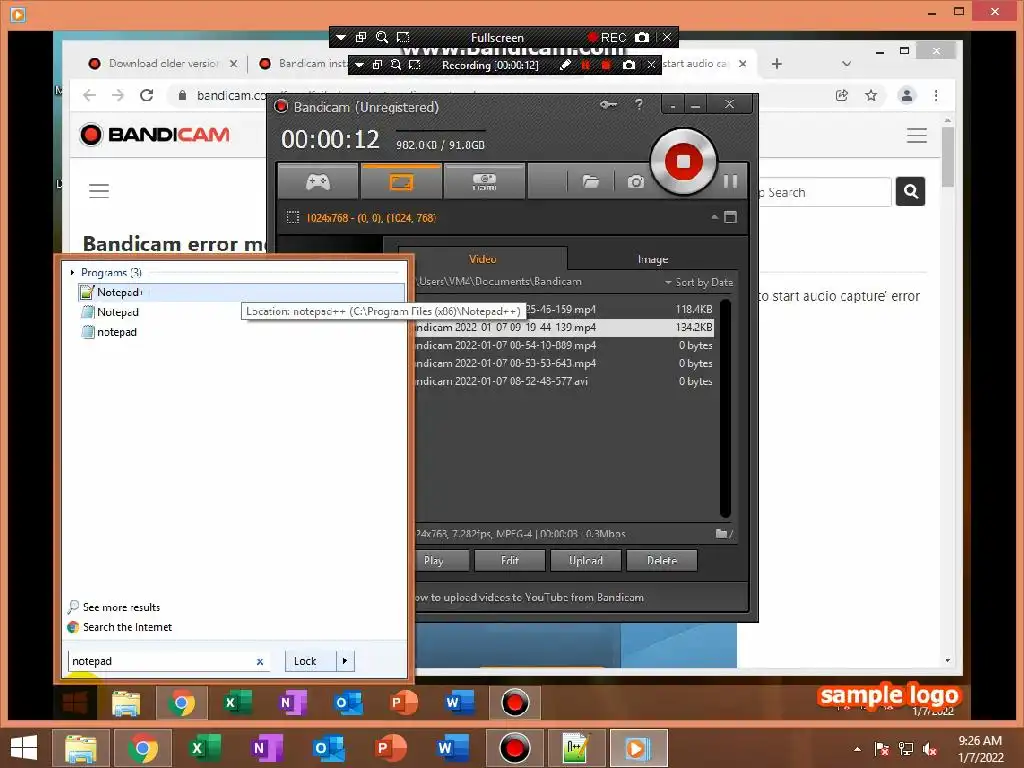Clear the notepad search with x
1024x768 pixels.
260,662
